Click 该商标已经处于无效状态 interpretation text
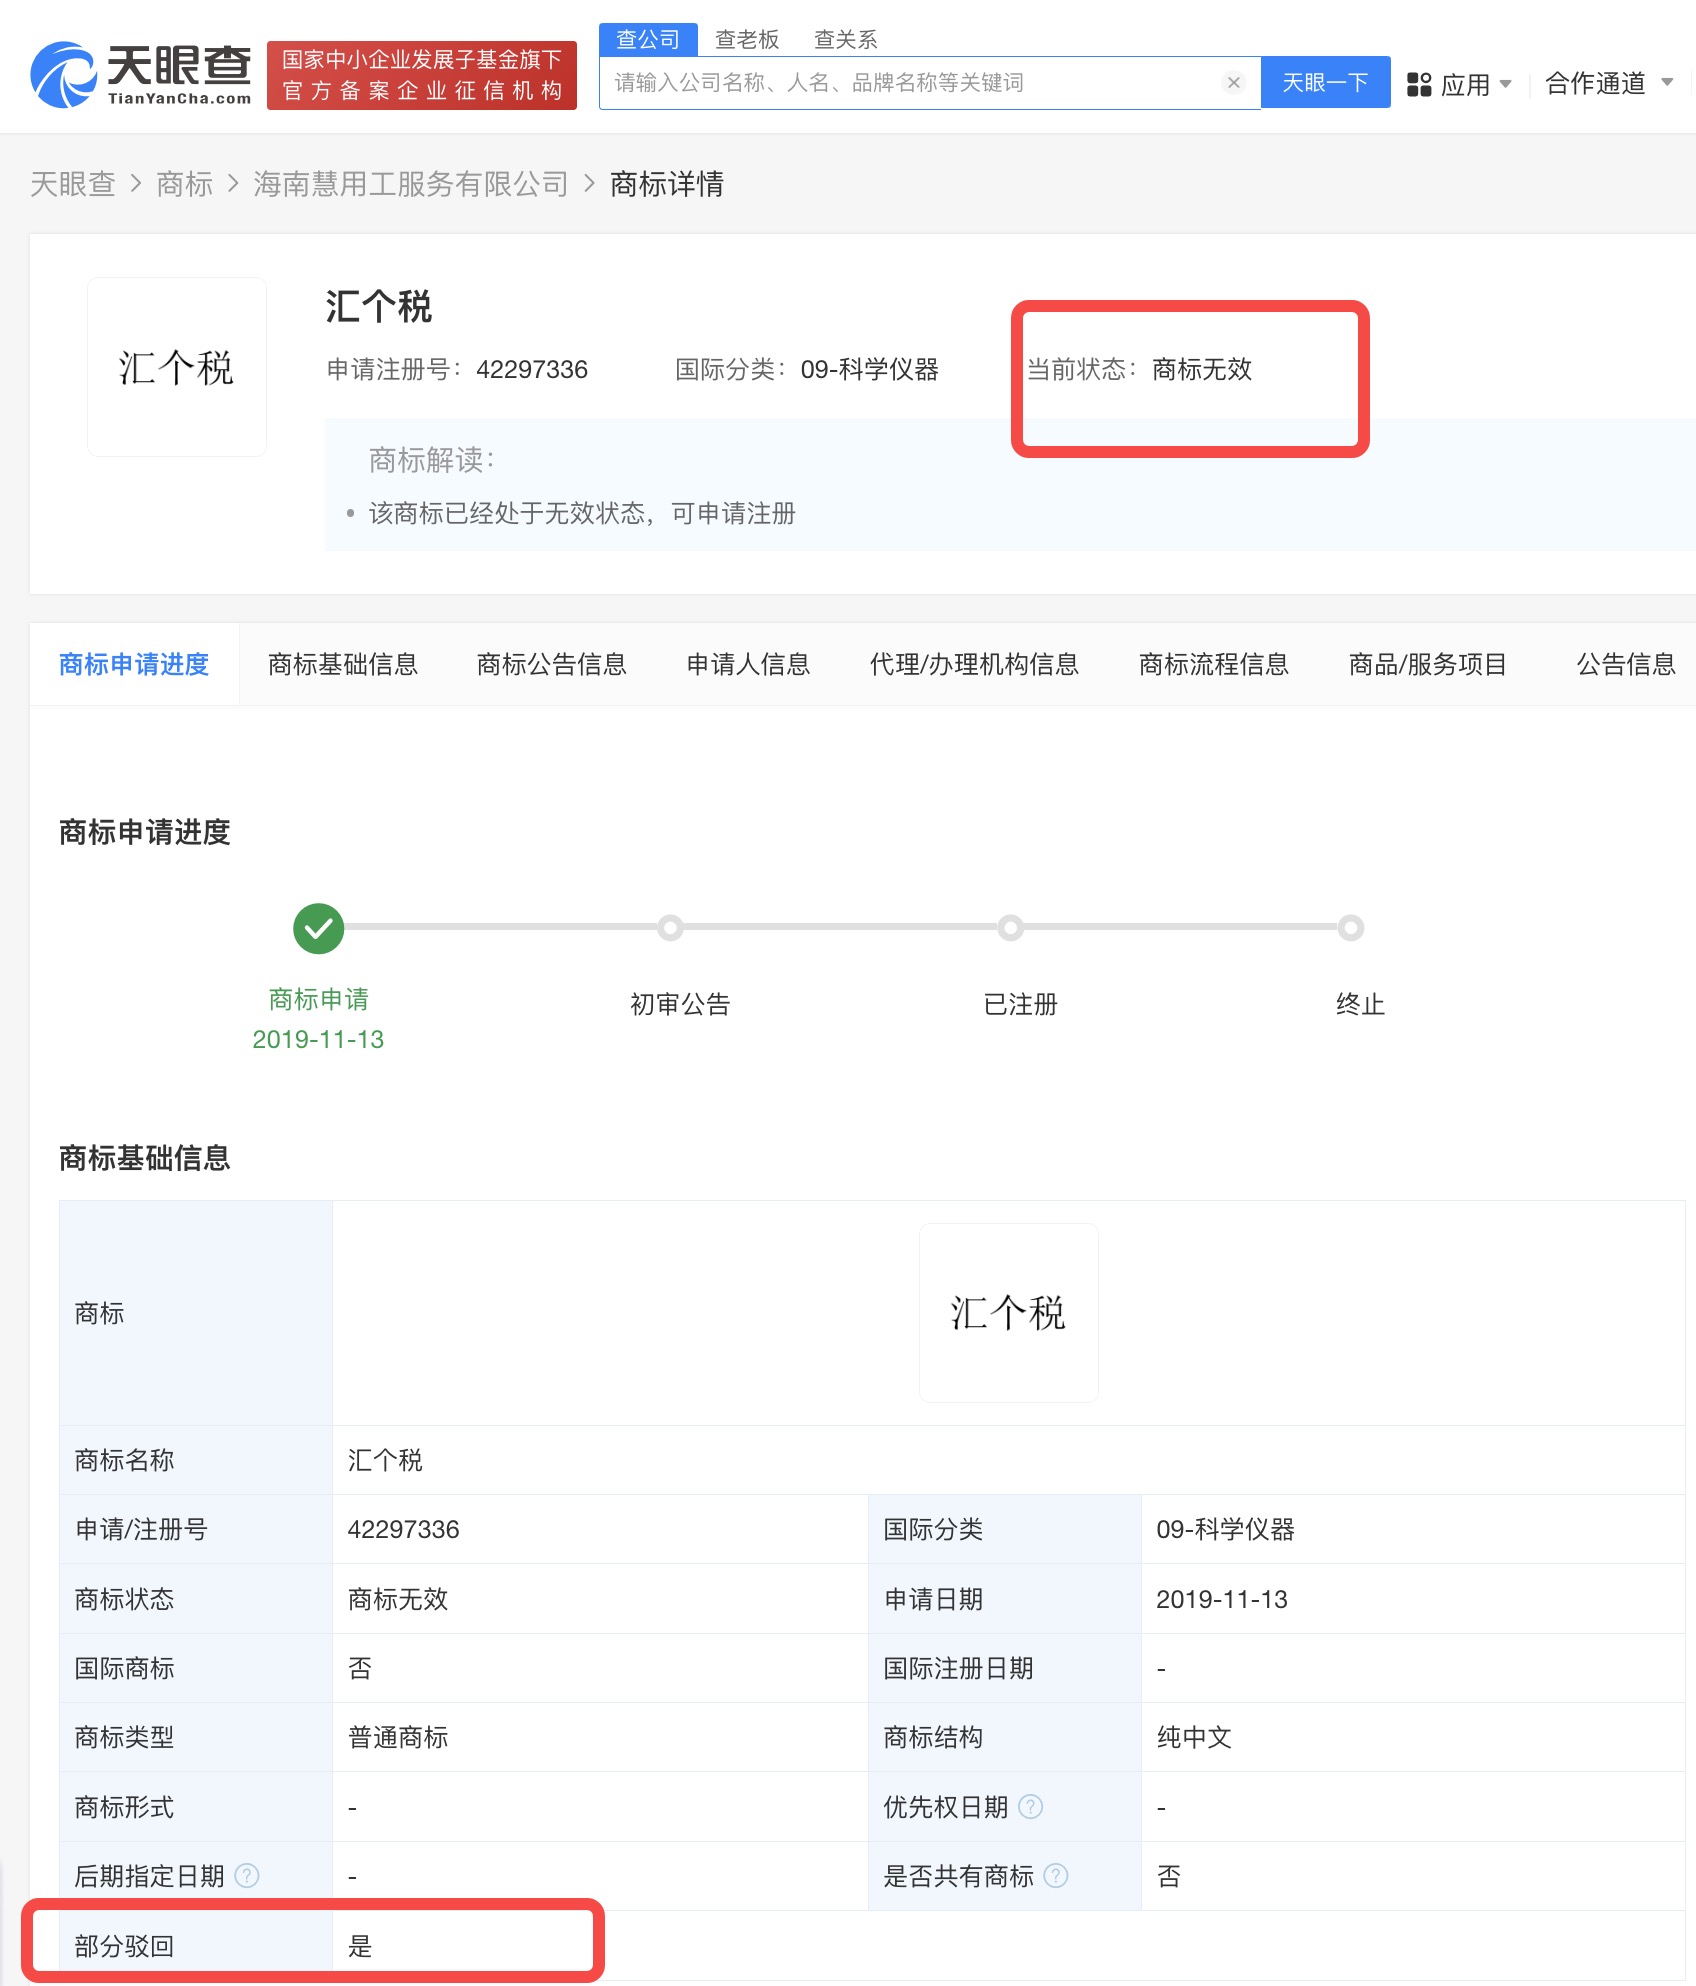 [x=582, y=514]
